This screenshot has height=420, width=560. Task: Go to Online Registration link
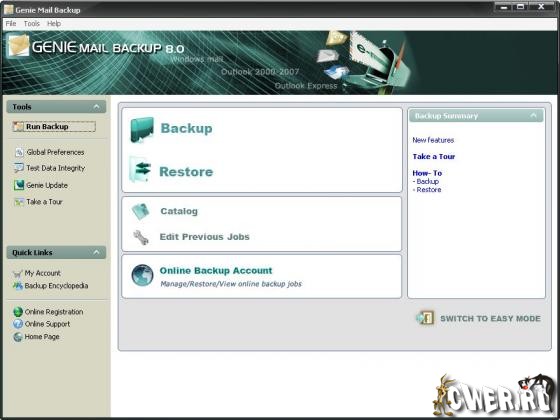pyautogui.click(x=54, y=312)
